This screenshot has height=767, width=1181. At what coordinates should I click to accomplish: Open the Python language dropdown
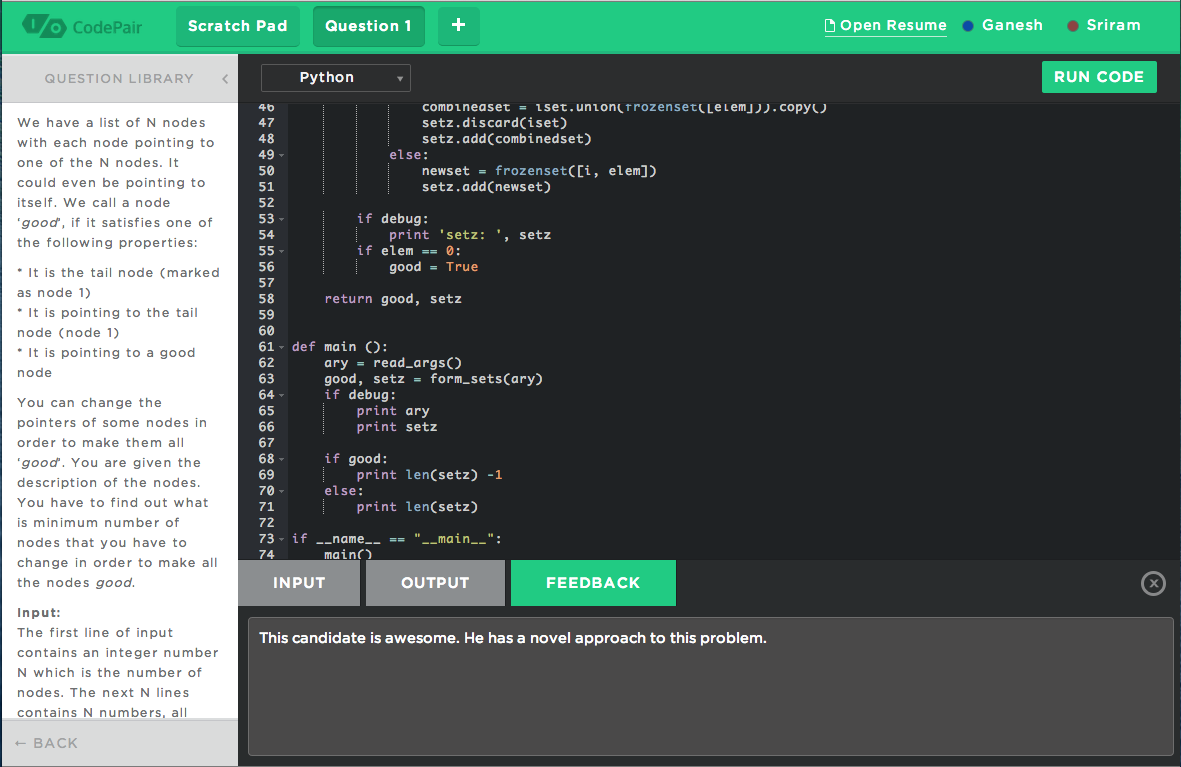(x=336, y=78)
